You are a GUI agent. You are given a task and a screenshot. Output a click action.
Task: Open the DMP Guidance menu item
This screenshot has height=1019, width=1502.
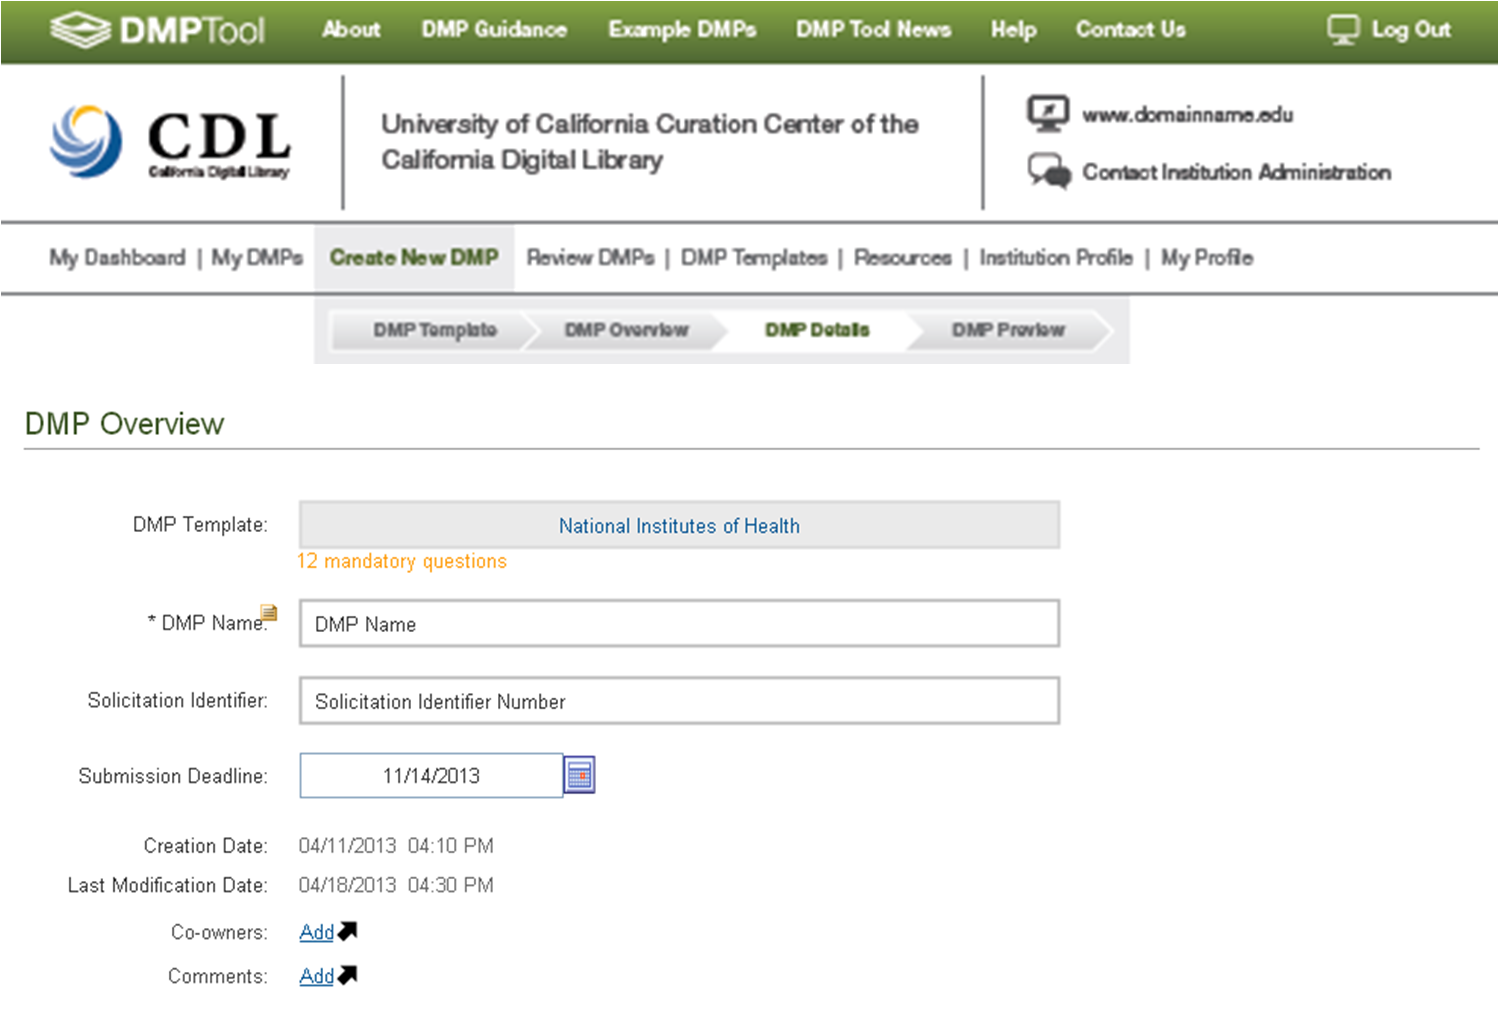point(494,30)
